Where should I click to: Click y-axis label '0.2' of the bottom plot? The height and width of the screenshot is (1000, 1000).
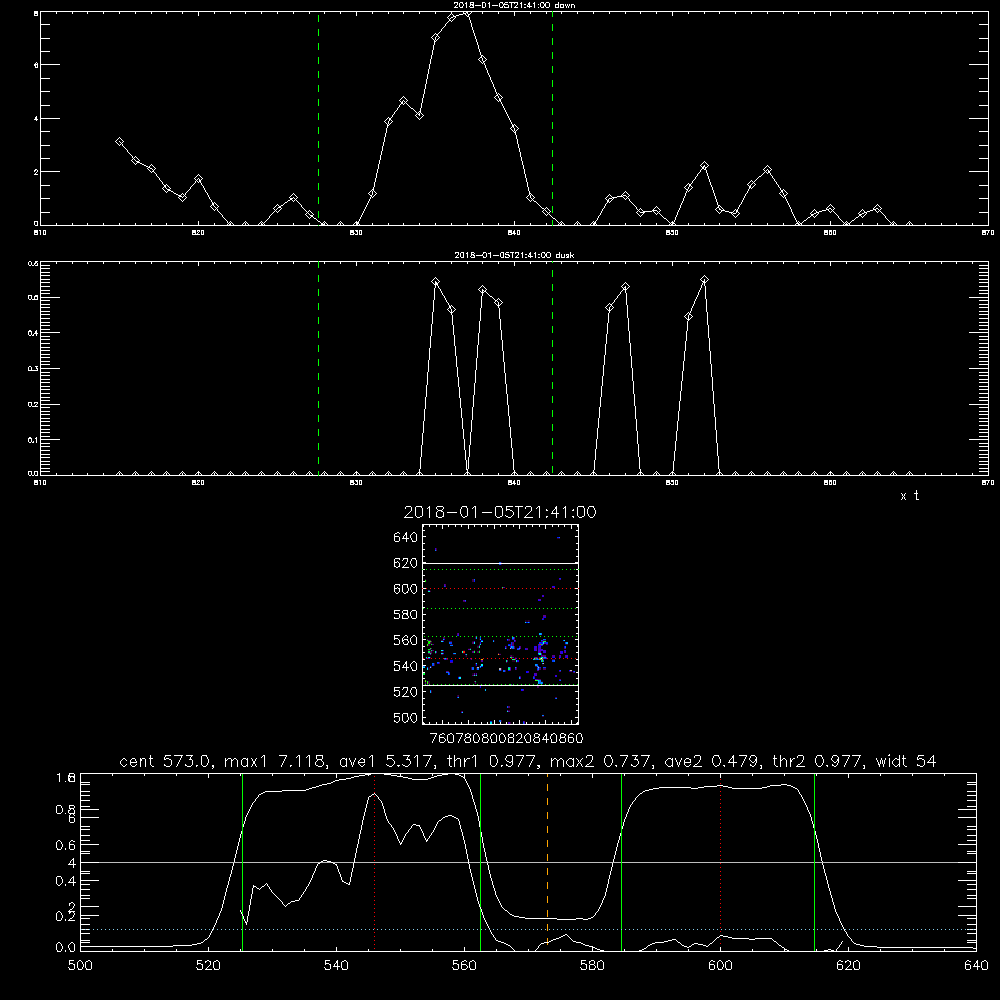[x=66, y=916]
